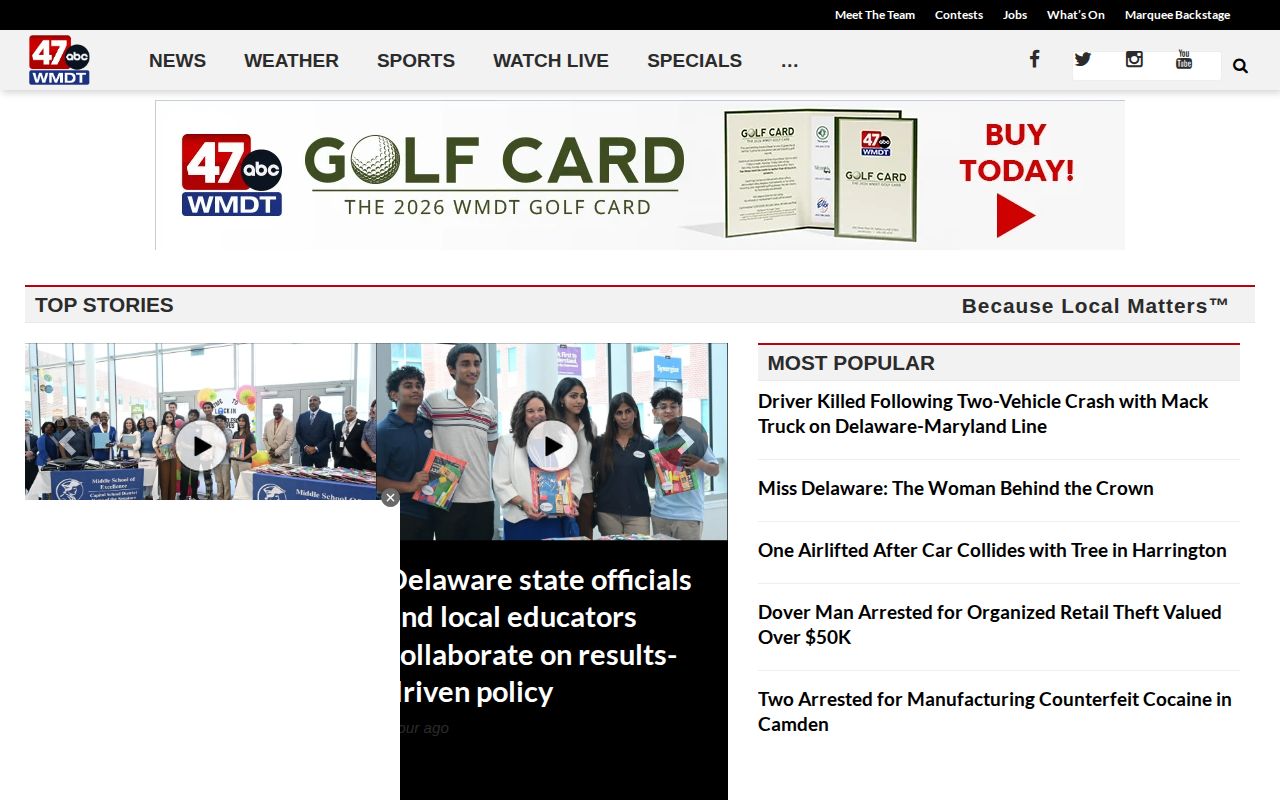Screen dimensions: 1280x800
Task: Open Miss Delaware Woman Behind Crown story
Action: (x=955, y=488)
